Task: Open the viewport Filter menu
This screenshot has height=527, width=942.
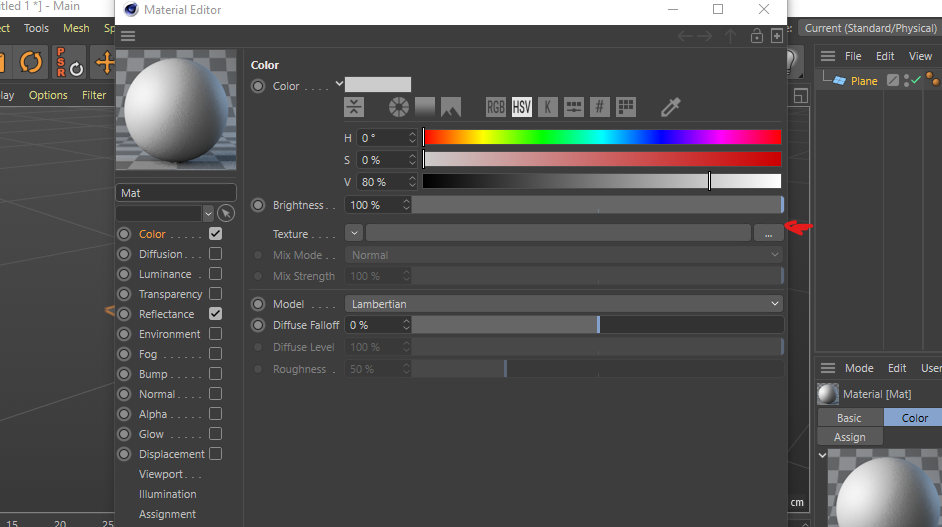Action: pos(94,95)
